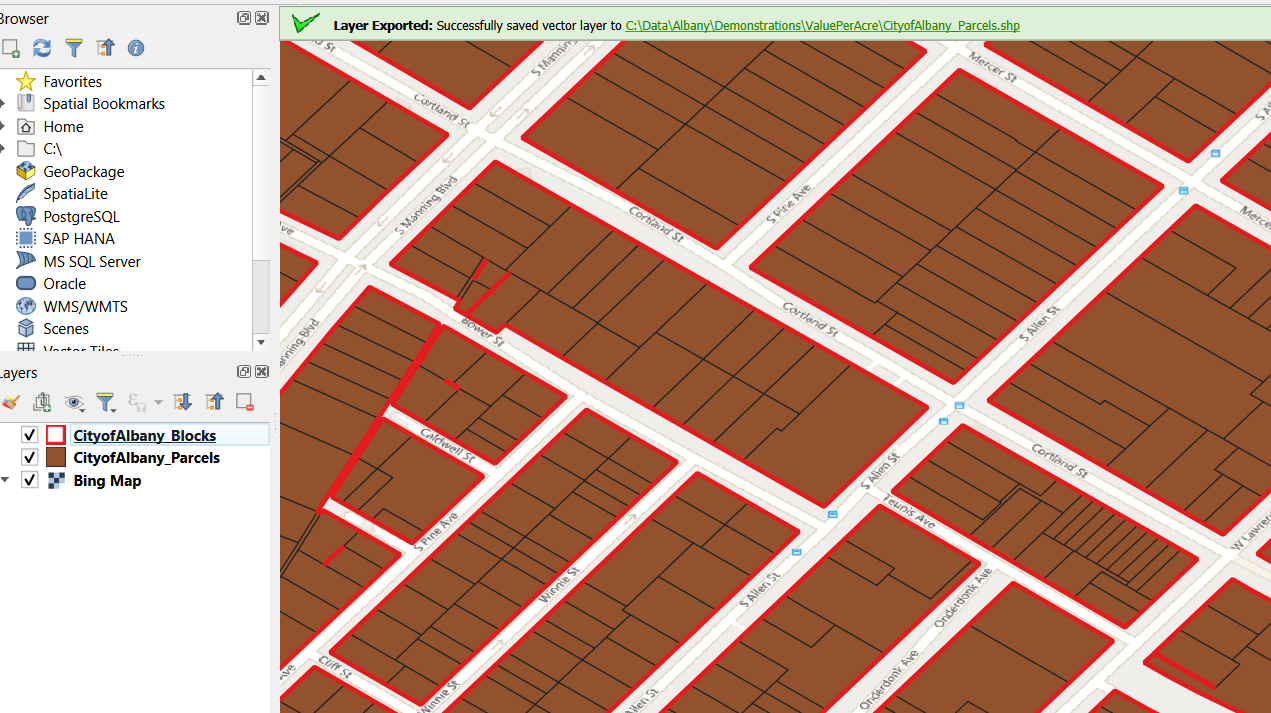Open the Filter Legend dropdown in Layers
The width and height of the screenshot is (1271, 713).
107,402
